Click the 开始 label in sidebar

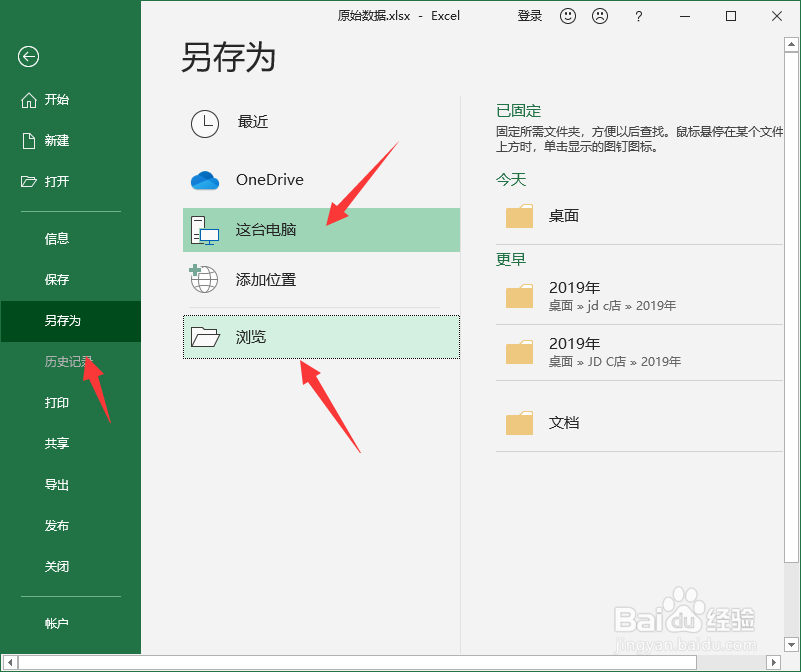[x=57, y=100]
